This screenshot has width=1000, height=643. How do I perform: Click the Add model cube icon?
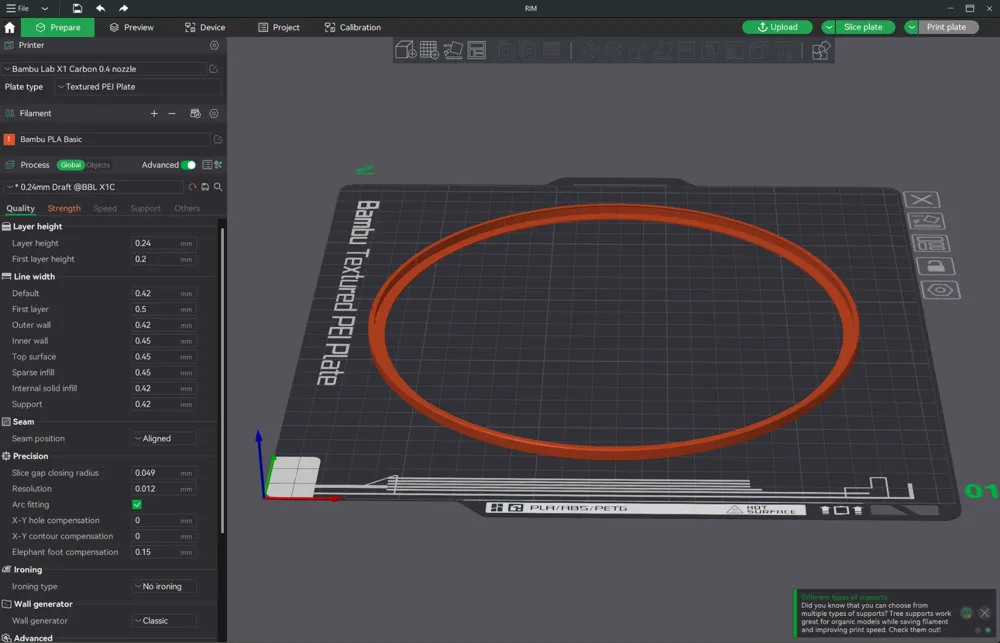(406, 50)
